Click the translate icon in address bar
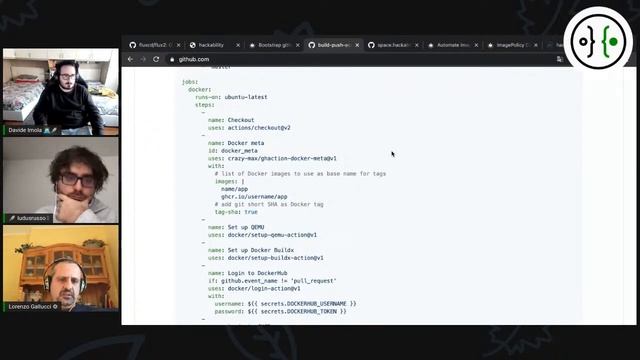The width and height of the screenshot is (640, 360). (x=559, y=60)
